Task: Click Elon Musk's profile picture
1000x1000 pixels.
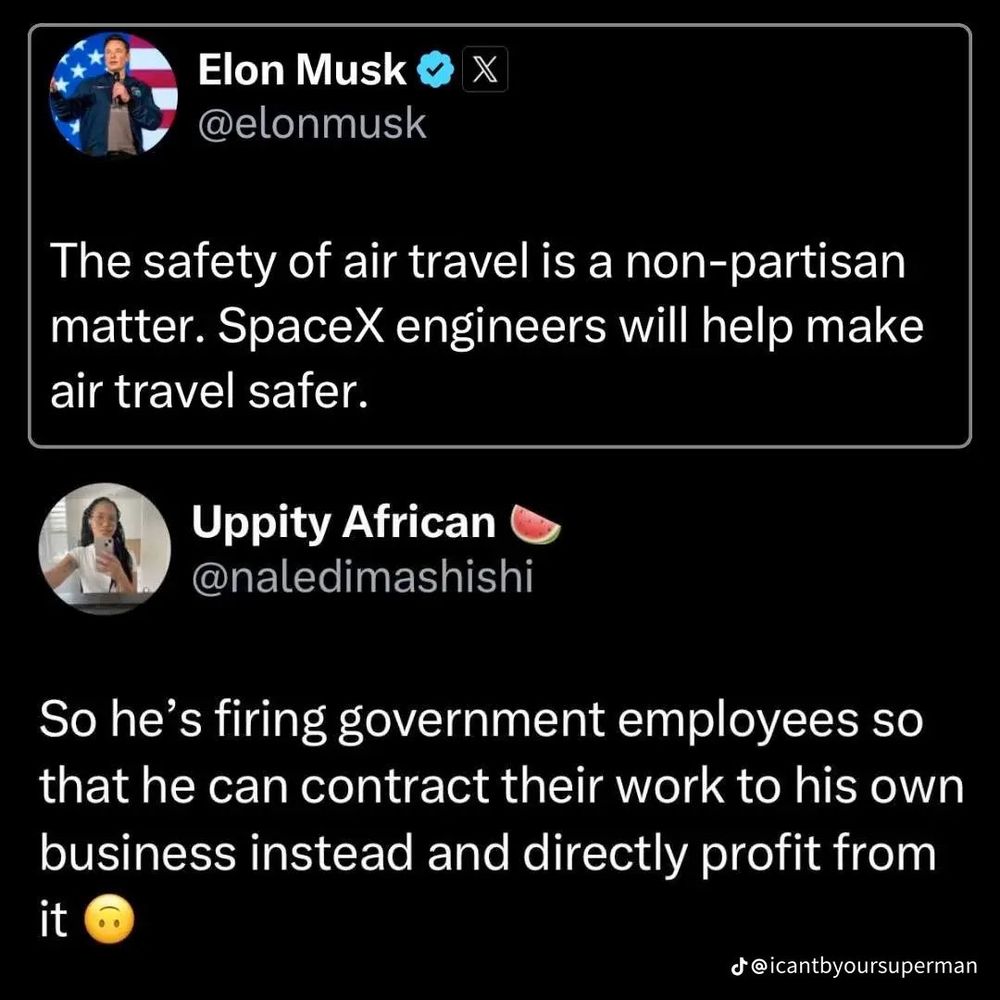Action: coord(113,94)
